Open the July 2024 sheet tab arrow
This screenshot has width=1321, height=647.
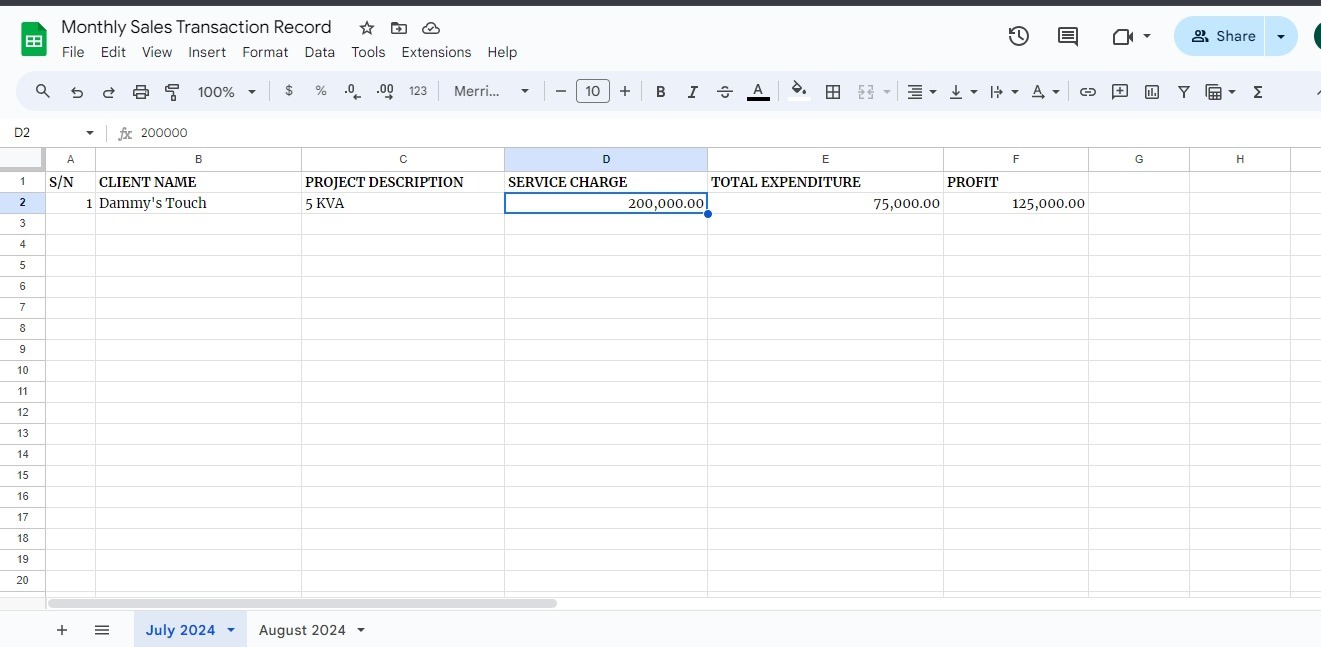pos(231,630)
